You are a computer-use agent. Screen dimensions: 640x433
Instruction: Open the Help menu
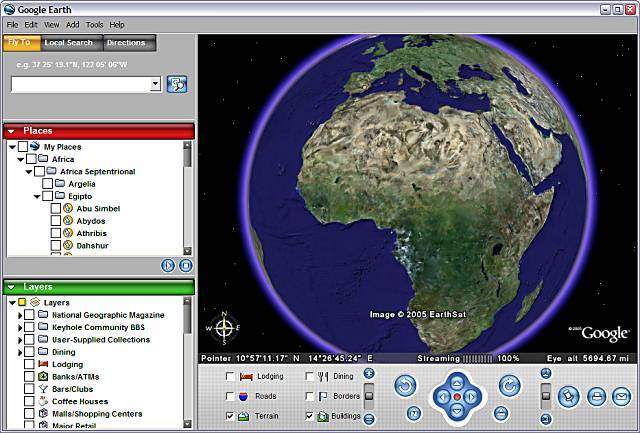click(117, 25)
